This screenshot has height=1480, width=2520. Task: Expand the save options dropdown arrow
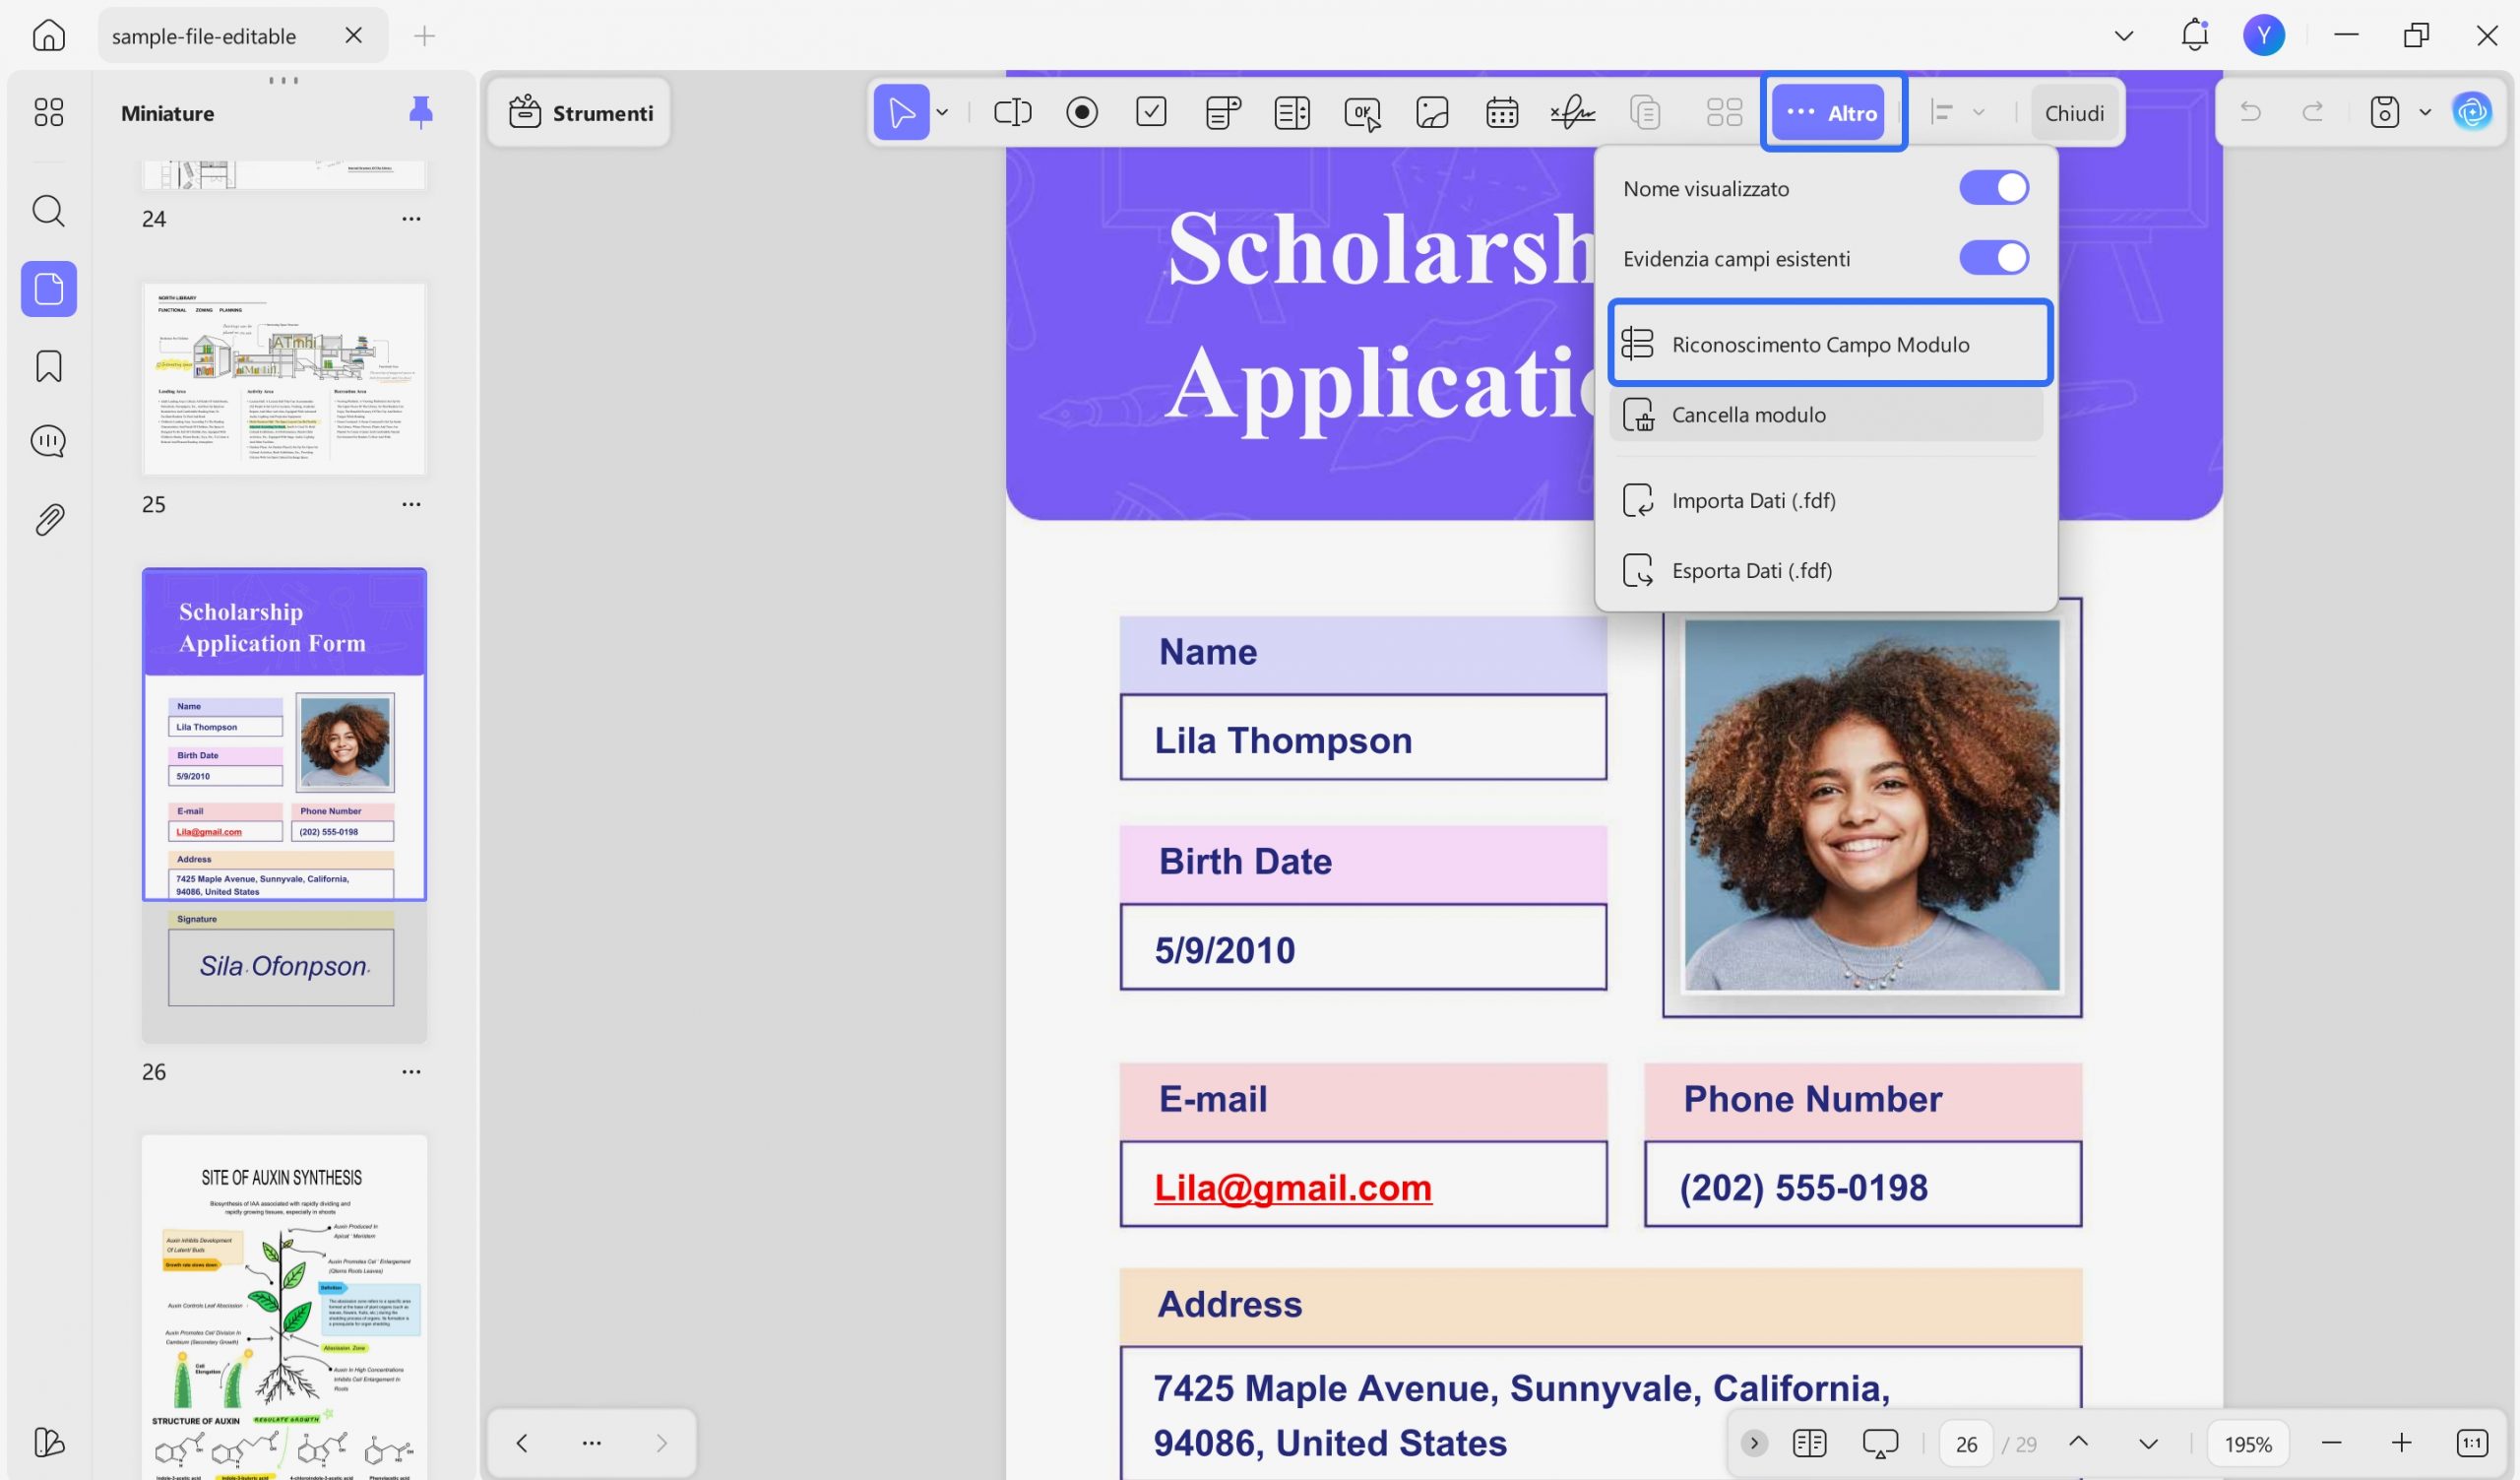click(2425, 112)
